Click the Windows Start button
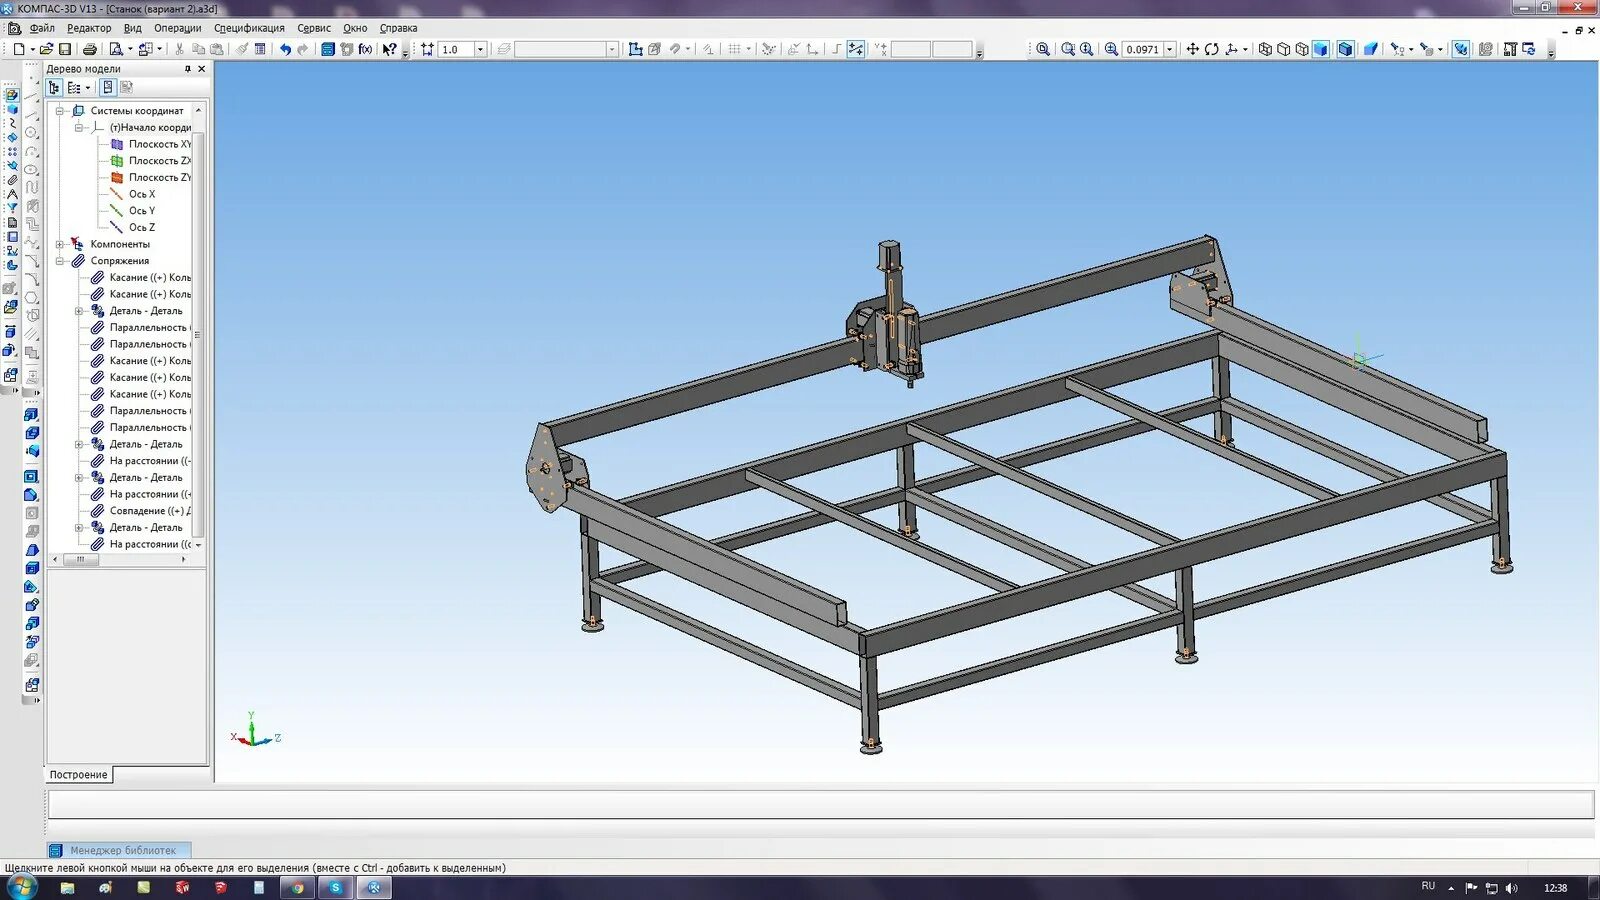The height and width of the screenshot is (900, 1600). pyautogui.click(x=21, y=887)
